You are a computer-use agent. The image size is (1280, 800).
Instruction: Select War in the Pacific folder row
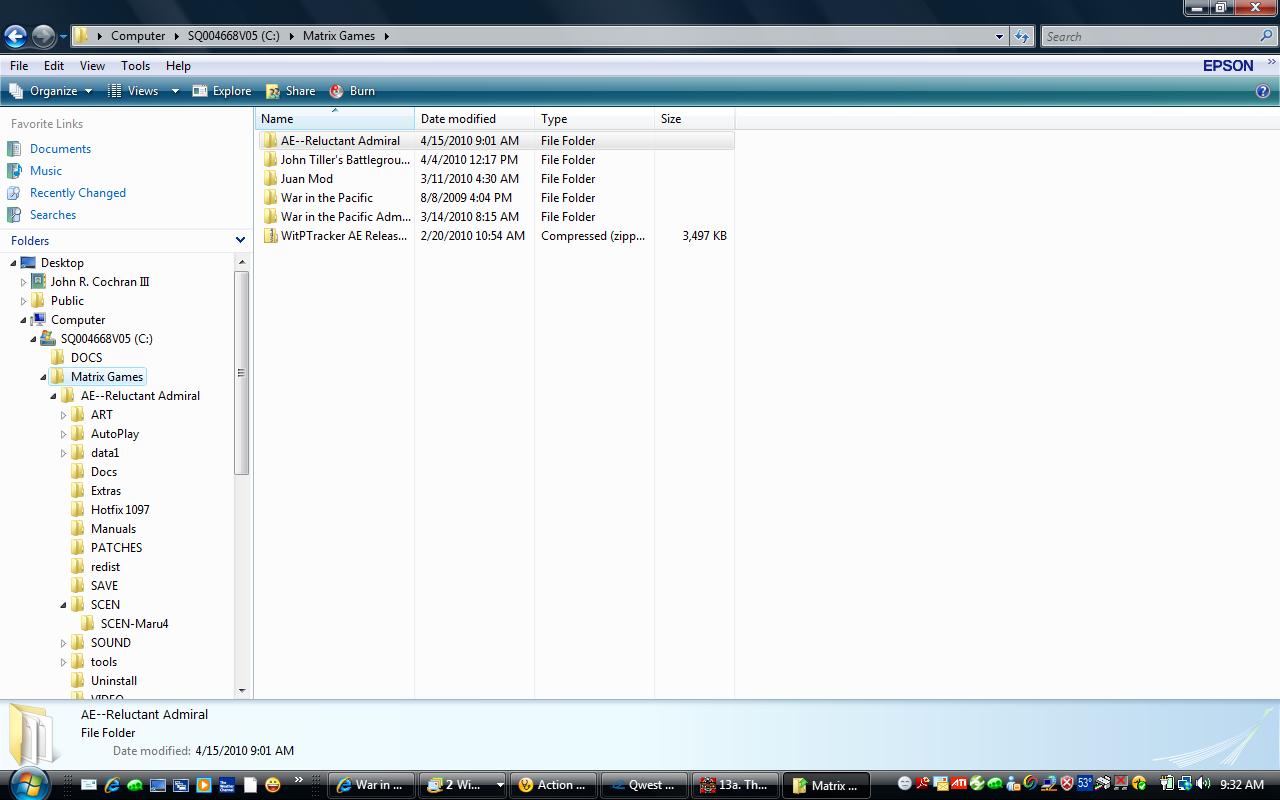[497, 198]
